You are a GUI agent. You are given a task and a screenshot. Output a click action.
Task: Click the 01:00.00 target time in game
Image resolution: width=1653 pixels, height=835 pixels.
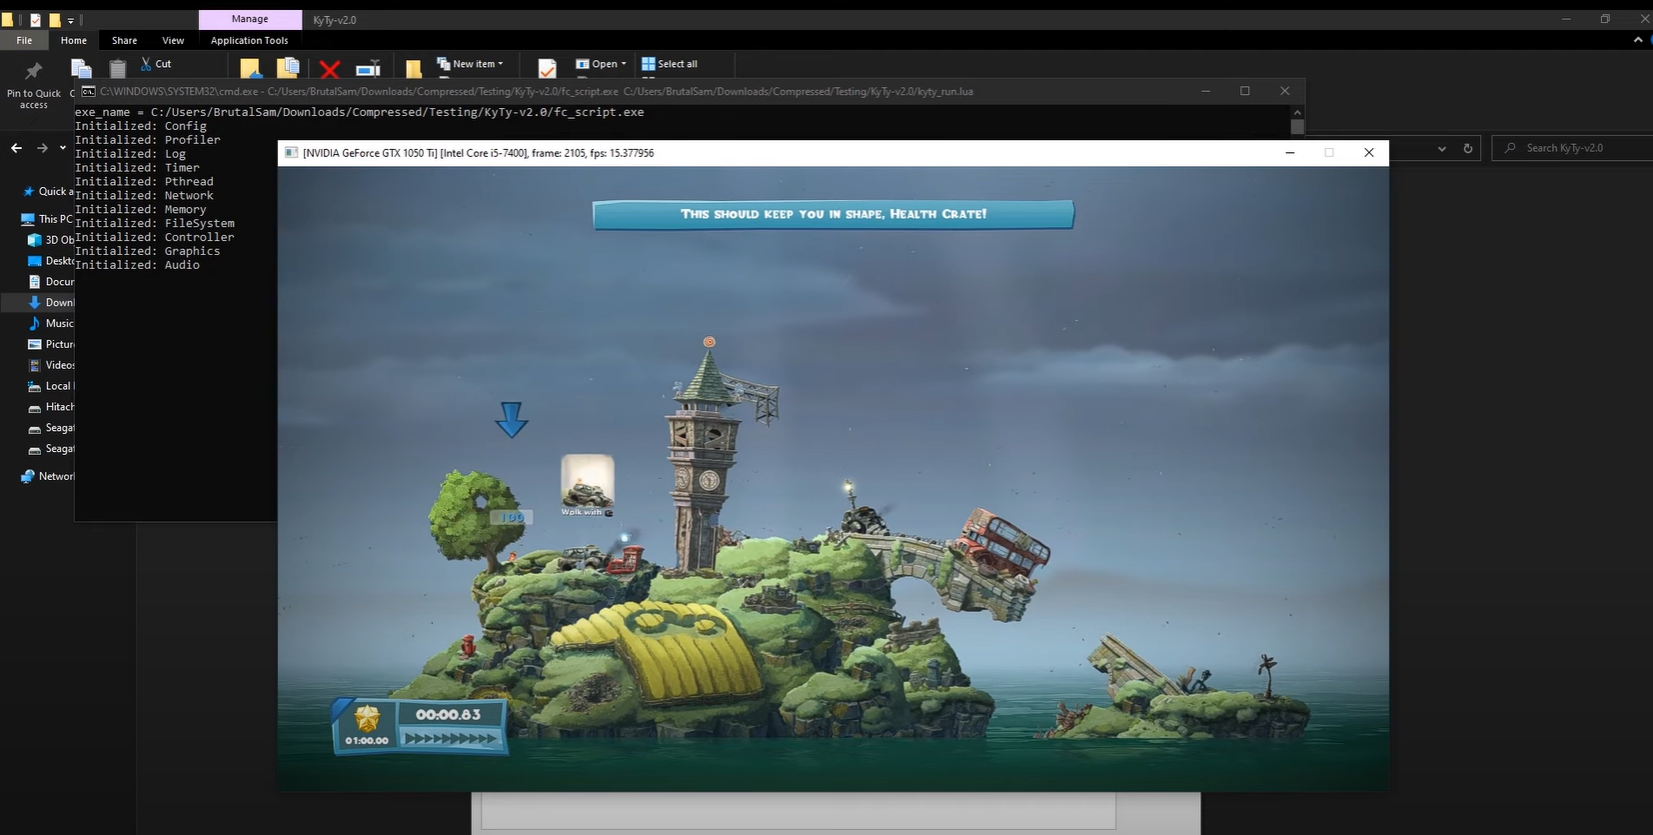366,741
